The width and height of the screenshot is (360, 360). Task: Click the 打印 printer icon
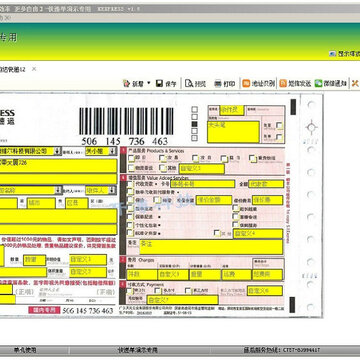pyautogui.click(x=218, y=83)
